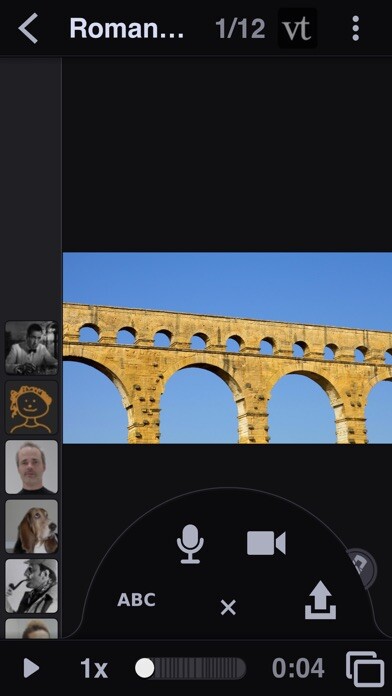Tap the aqueduct slide image
The height and width of the screenshot is (696, 392).
point(227,348)
